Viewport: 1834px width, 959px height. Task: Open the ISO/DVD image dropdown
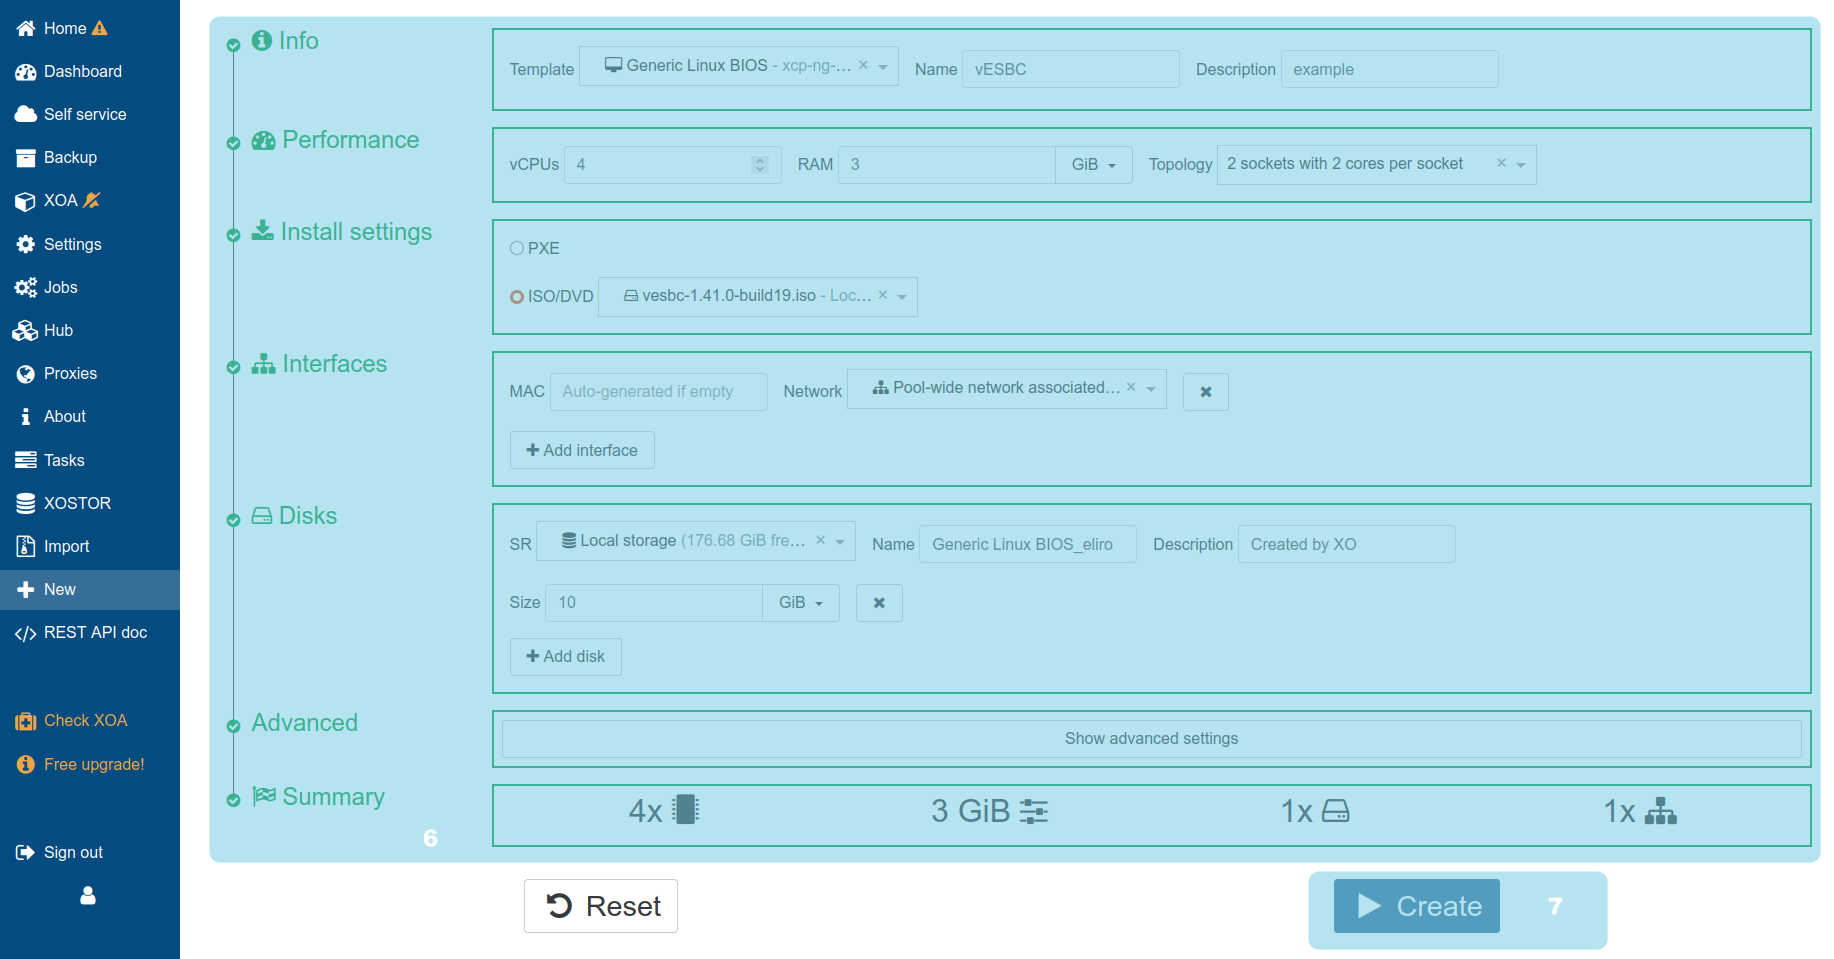pyautogui.click(x=902, y=297)
